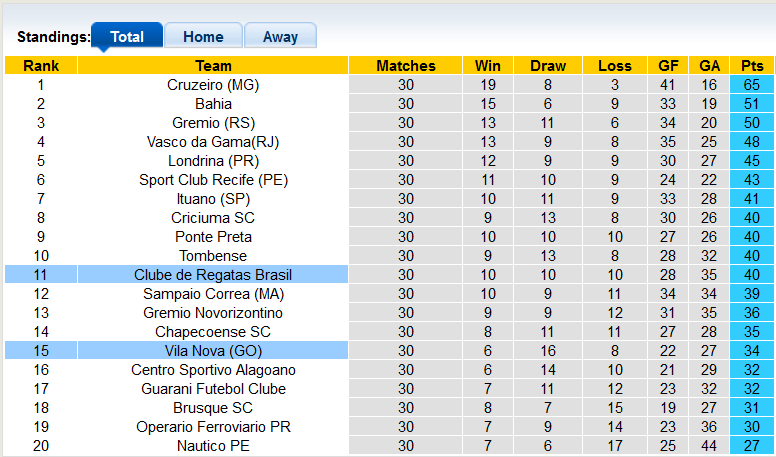The height and width of the screenshot is (457, 776).
Task: Click the Win column header
Action: (488, 66)
